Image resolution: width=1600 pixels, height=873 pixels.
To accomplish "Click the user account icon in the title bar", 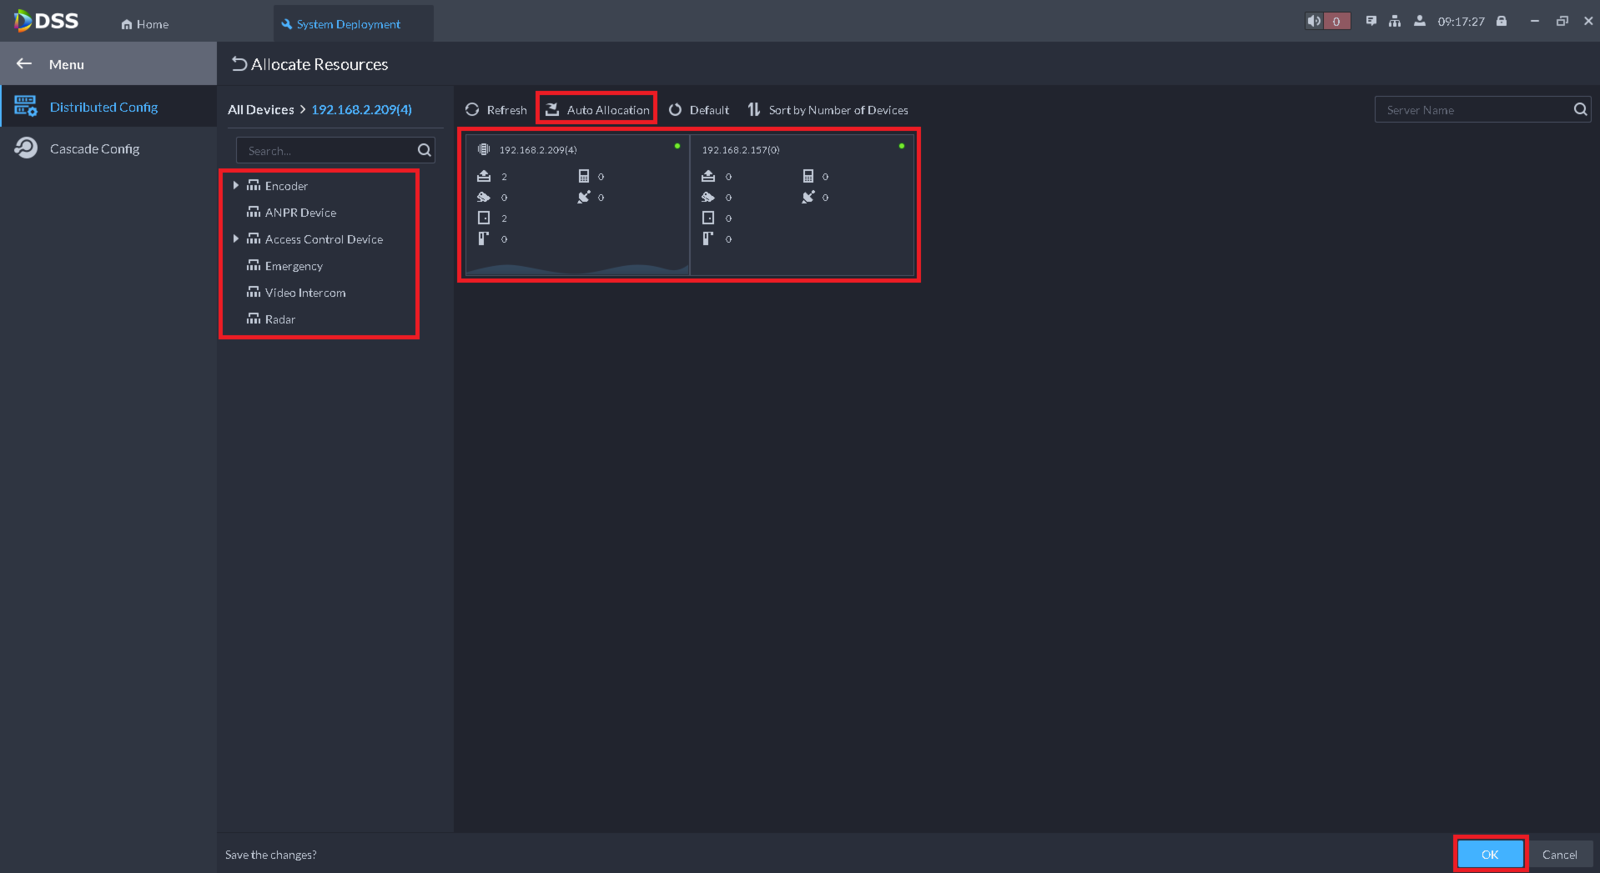I will [1419, 21].
